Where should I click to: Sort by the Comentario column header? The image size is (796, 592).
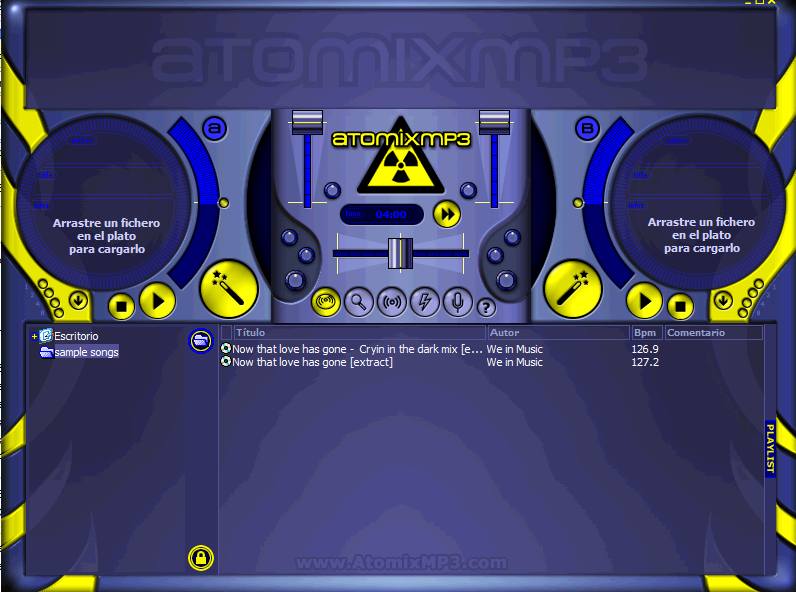tap(713, 333)
